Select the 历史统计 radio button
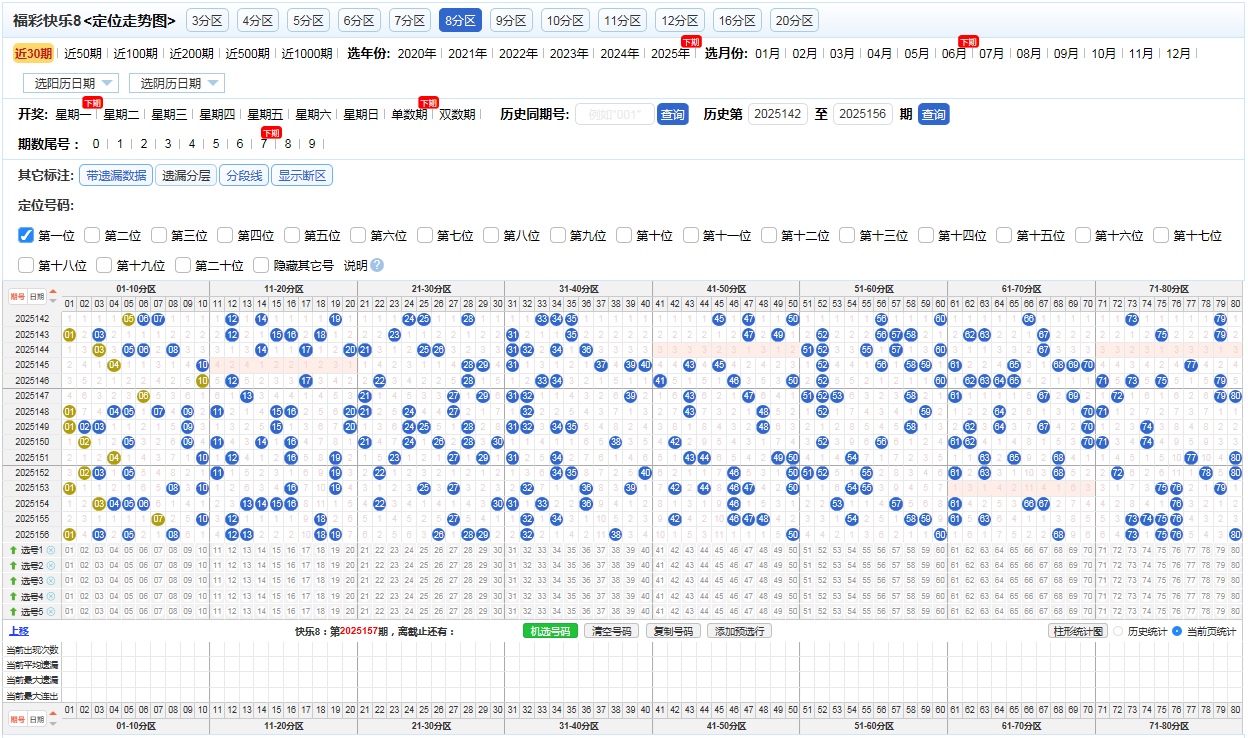The image size is (1248, 738). coord(1118,631)
